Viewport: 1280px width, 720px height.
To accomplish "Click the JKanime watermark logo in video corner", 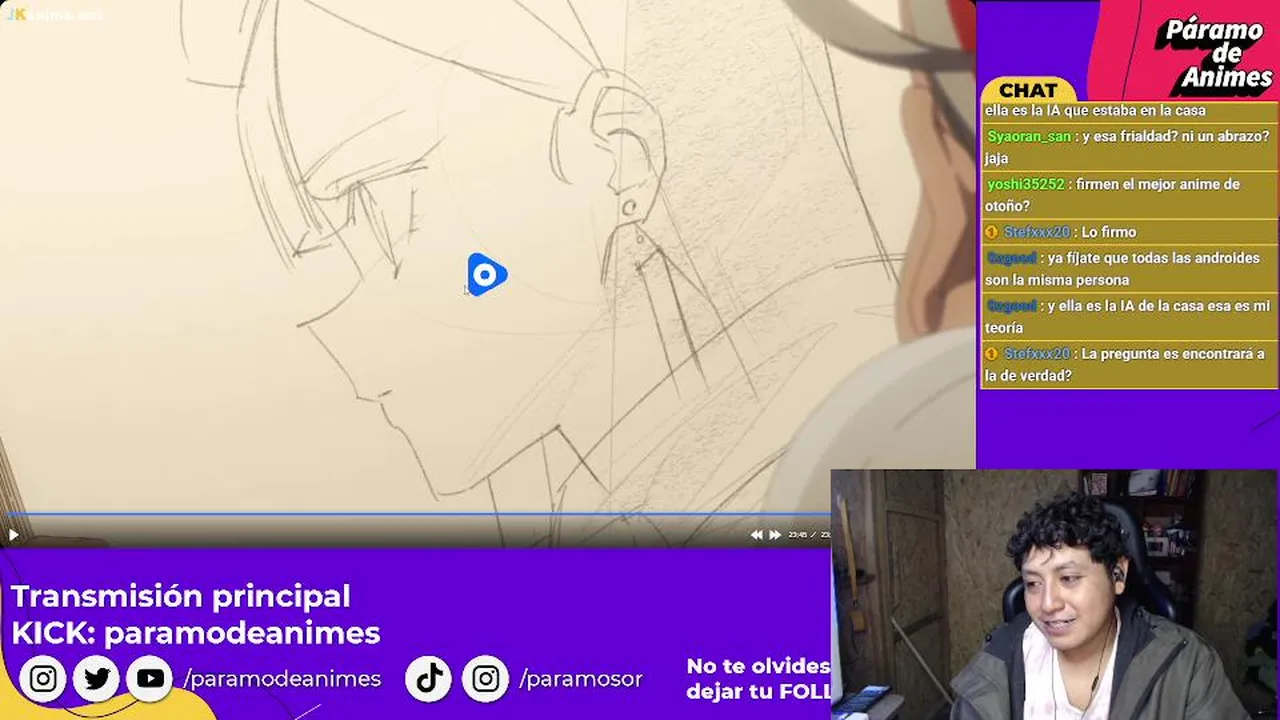I will pyautogui.click(x=53, y=14).
